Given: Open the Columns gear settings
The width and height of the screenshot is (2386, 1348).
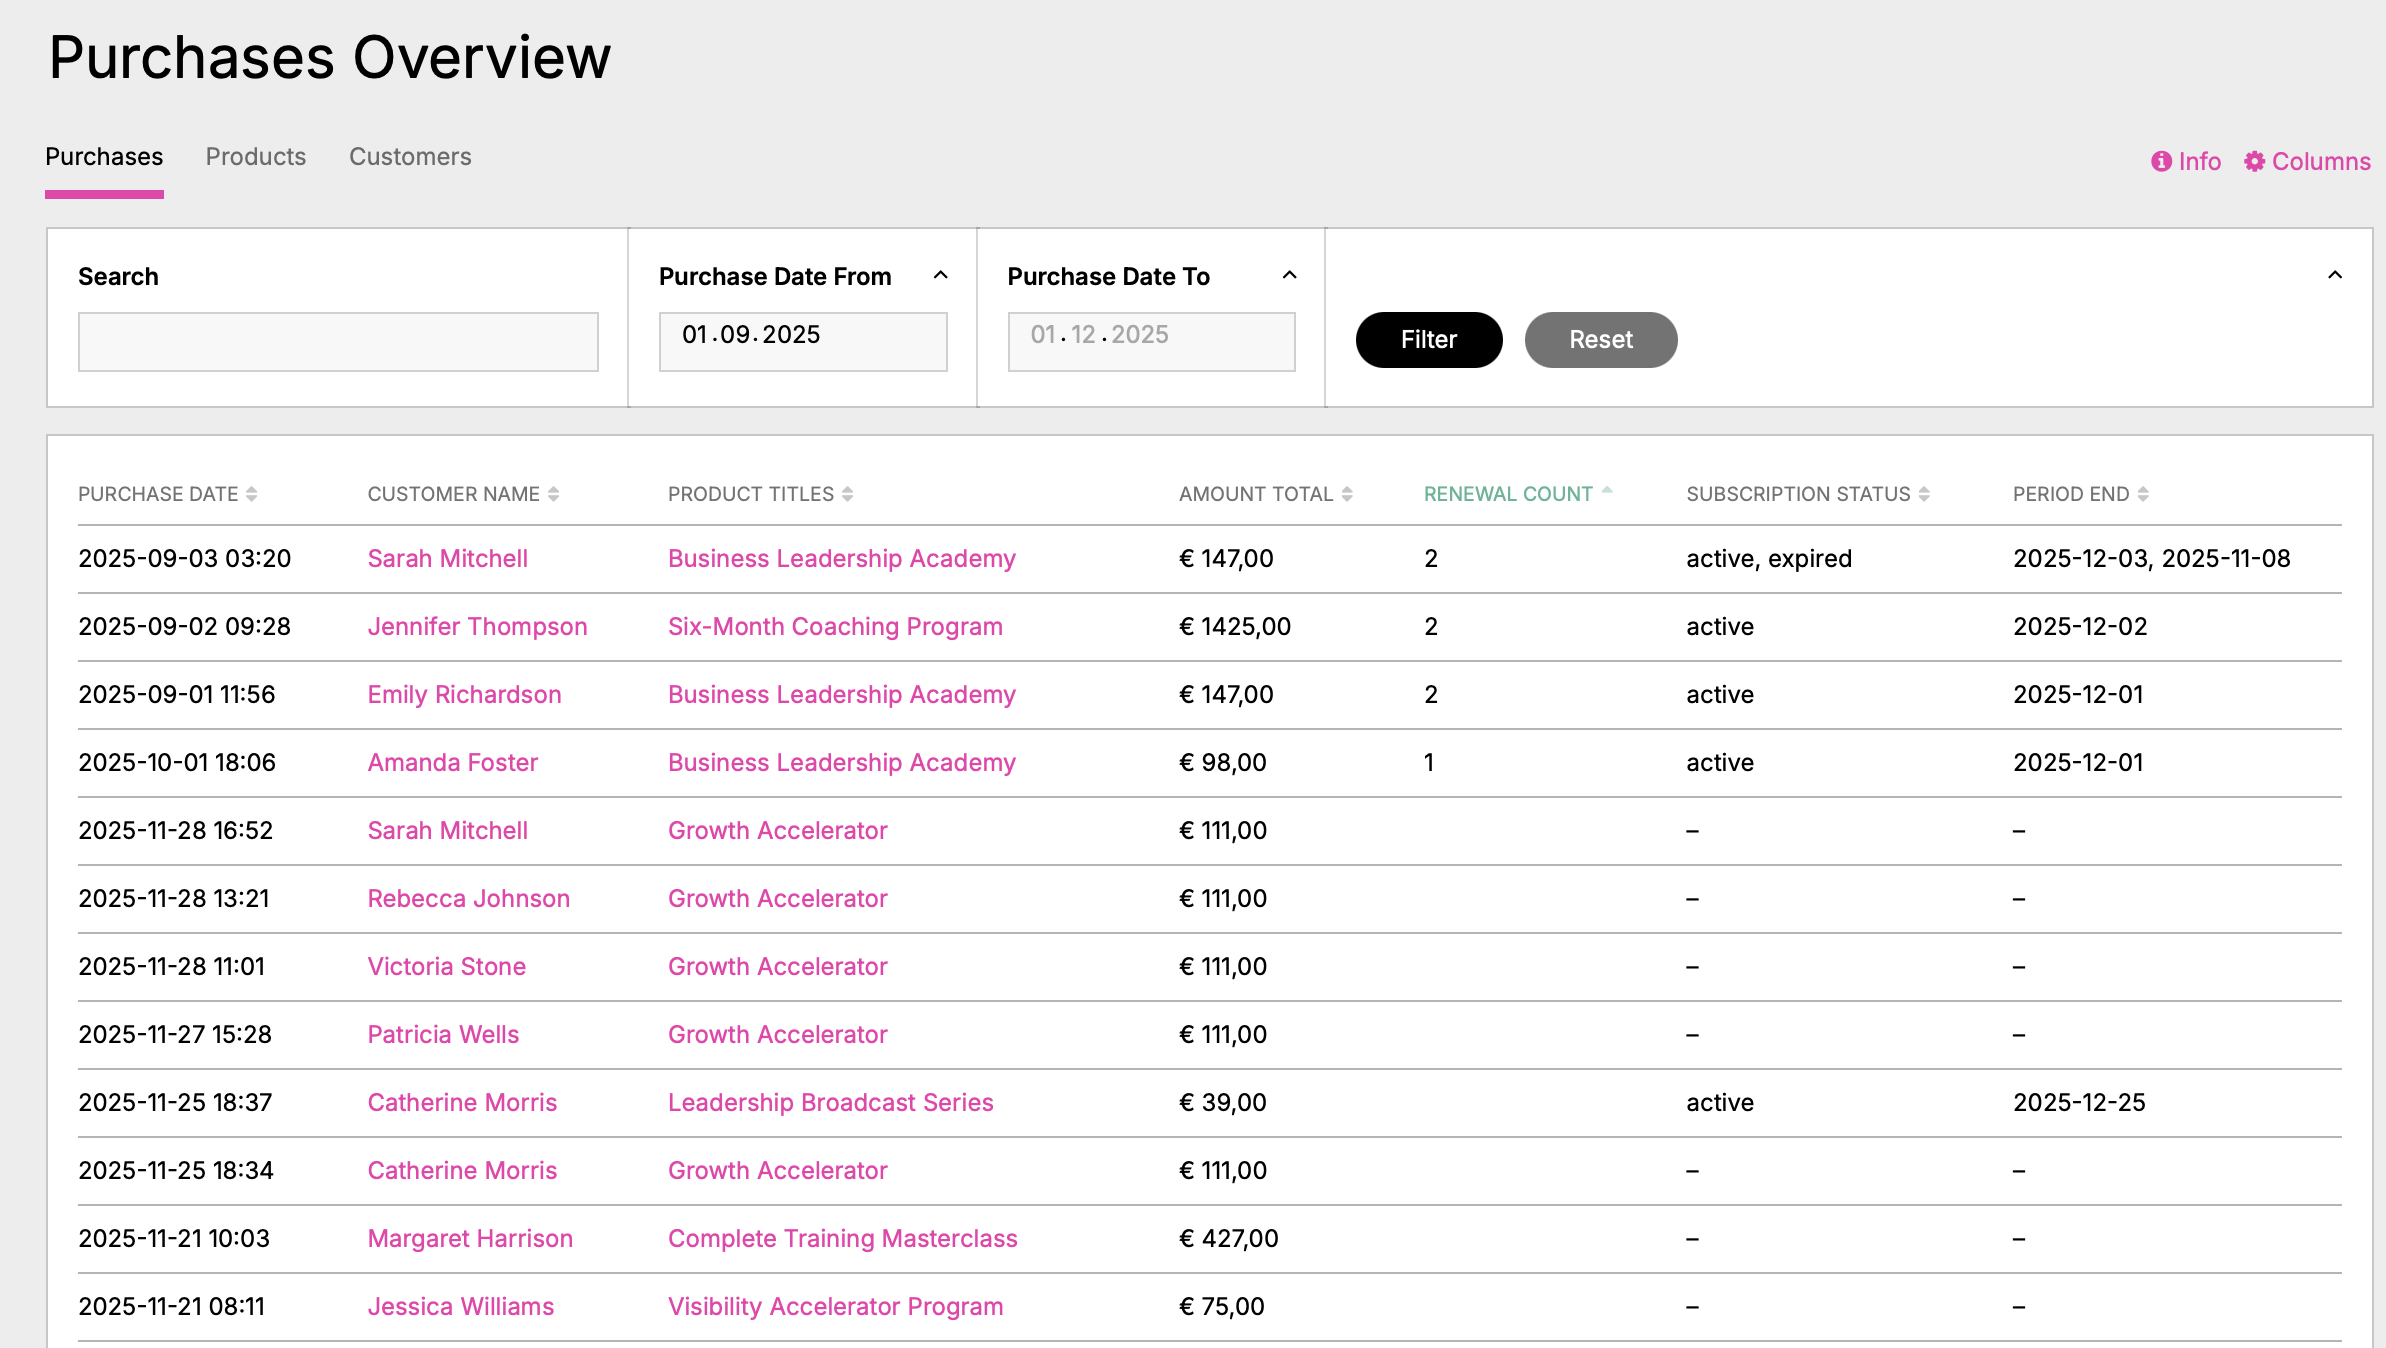Looking at the screenshot, I should coord(2254,162).
